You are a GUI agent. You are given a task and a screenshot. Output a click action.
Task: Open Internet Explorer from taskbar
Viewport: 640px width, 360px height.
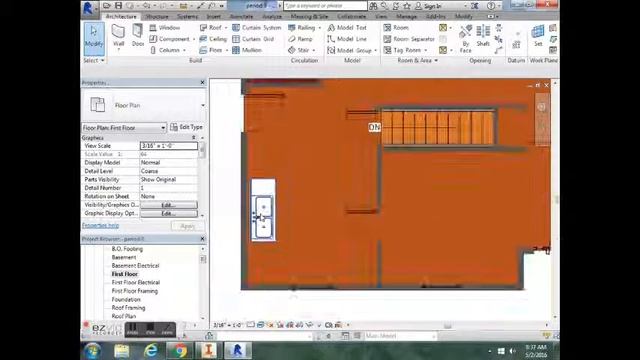[151, 351]
